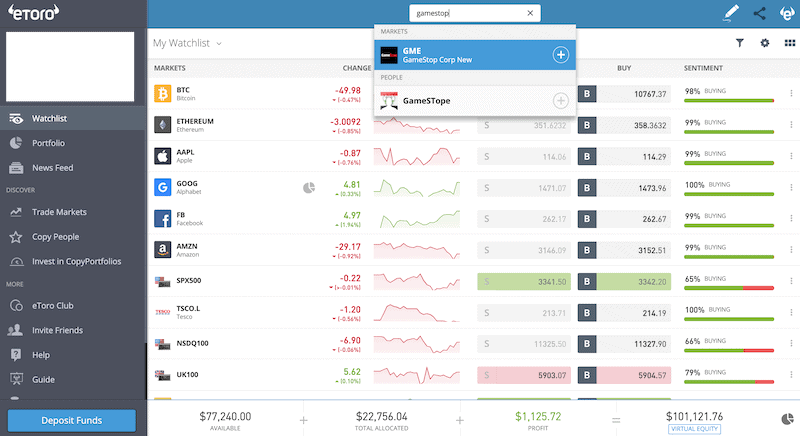Open AMZN row more options menu
The height and width of the screenshot is (436, 800).
(791, 250)
